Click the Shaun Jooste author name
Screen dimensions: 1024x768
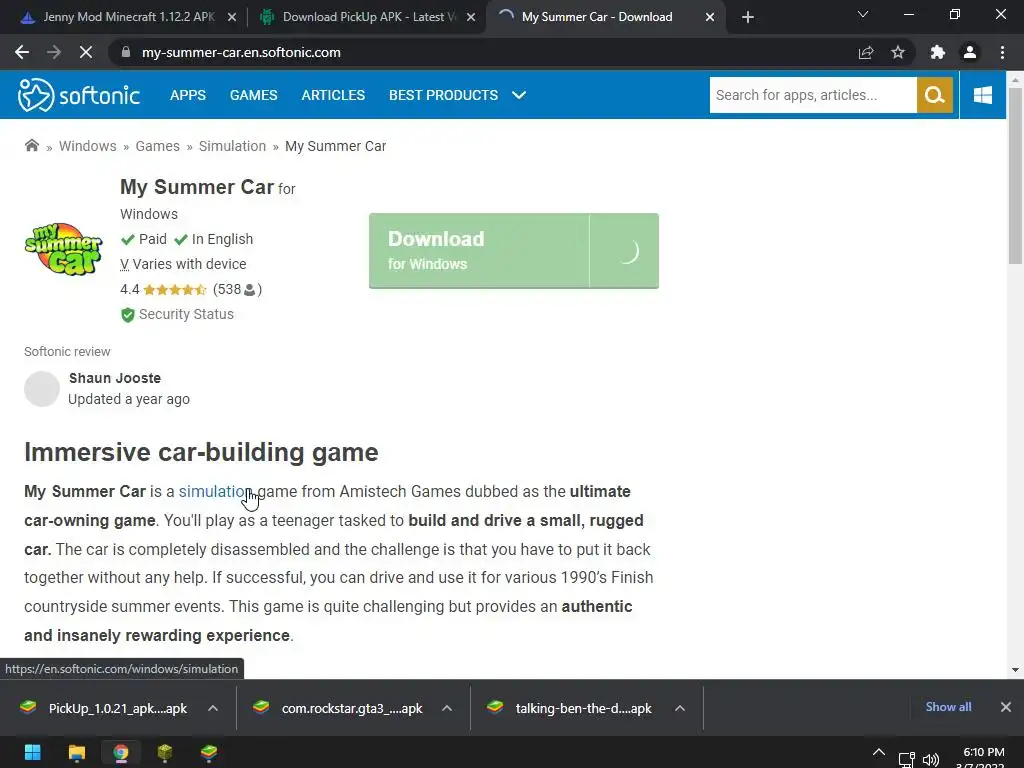[115, 378]
